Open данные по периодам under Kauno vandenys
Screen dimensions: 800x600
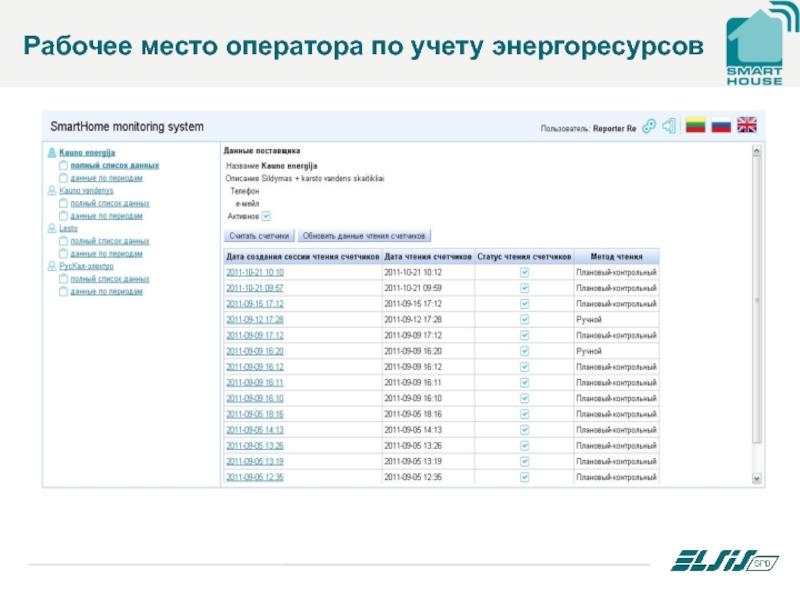pyautogui.click(x=107, y=216)
